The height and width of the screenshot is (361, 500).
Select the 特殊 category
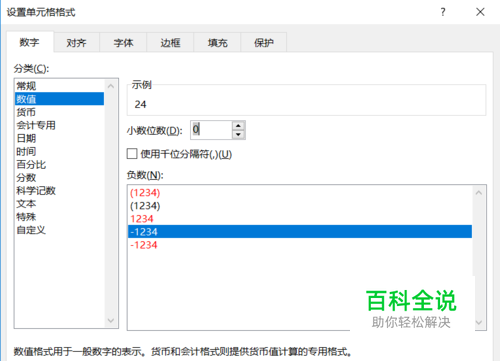pyautogui.click(x=59, y=217)
